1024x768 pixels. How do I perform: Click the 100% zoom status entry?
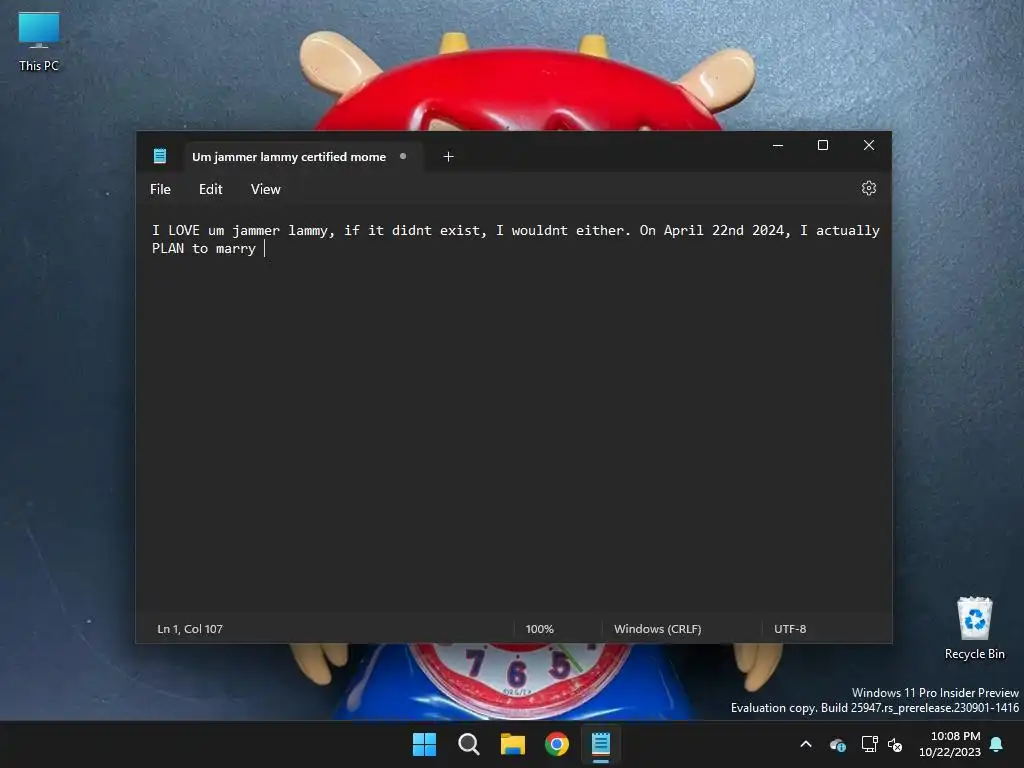pyautogui.click(x=539, y=629)
